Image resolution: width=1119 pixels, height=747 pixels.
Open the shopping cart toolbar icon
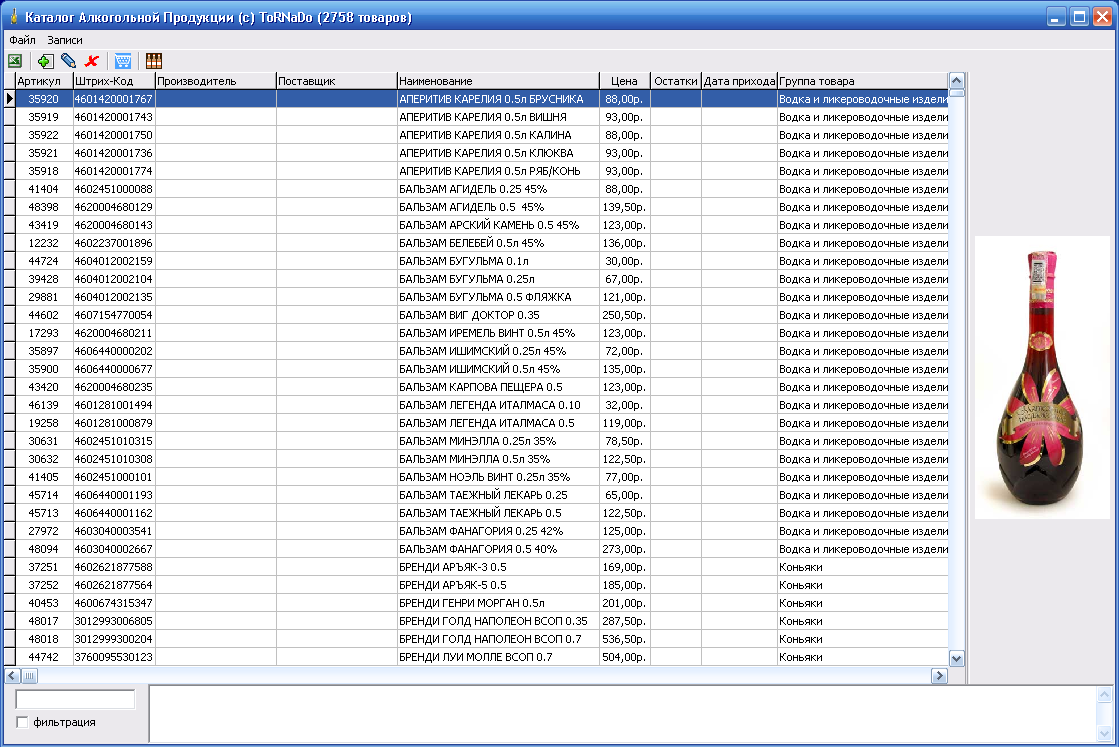point(123,61)
